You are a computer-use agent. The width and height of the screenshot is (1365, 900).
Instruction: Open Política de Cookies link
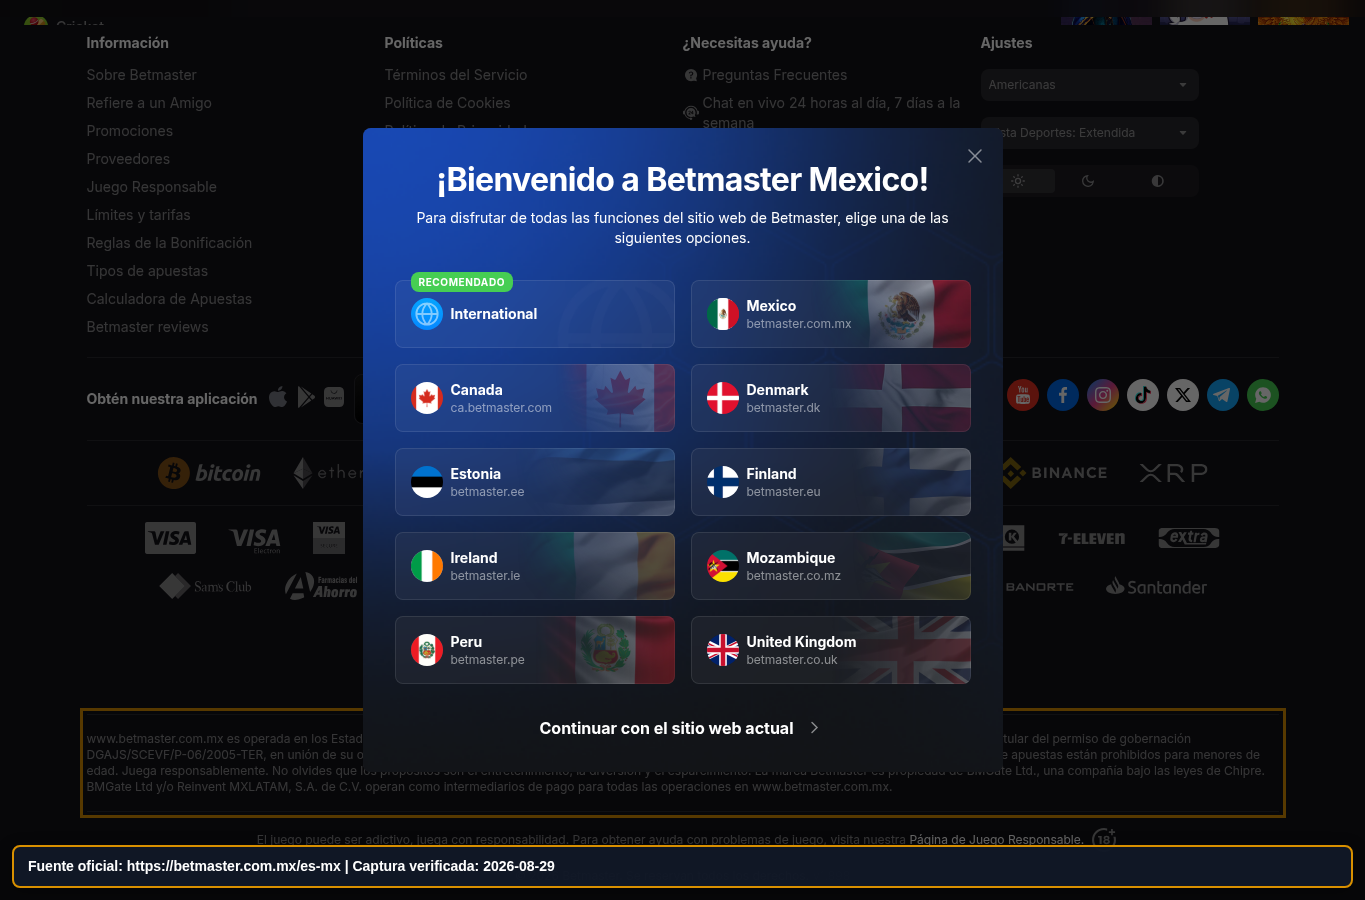point(447,103)
